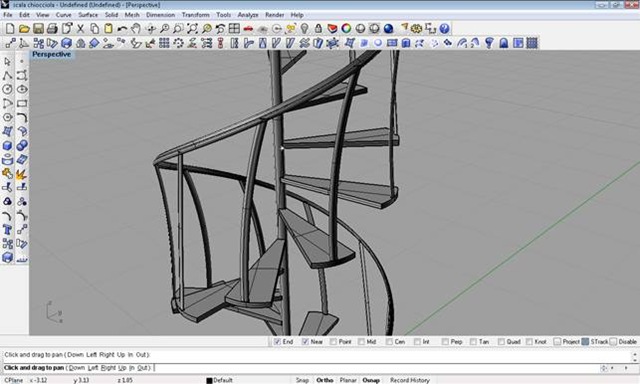Image resolution: width=640 pixels, height=384 pixels.
Task: Click the black Default layer color swatch
Action: click(209, 380)
